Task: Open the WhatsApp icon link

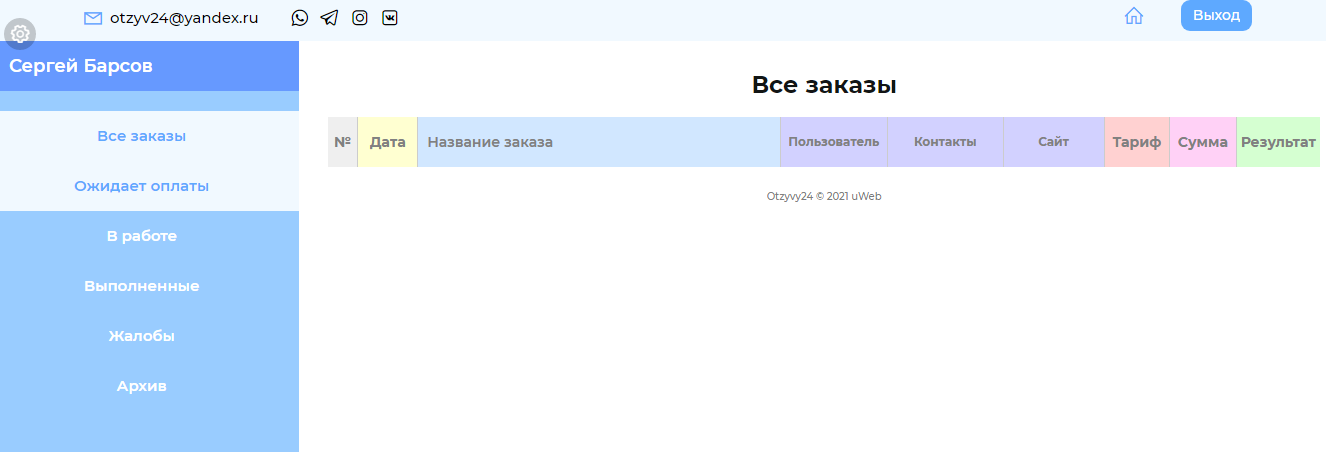Action: (300, 17)
